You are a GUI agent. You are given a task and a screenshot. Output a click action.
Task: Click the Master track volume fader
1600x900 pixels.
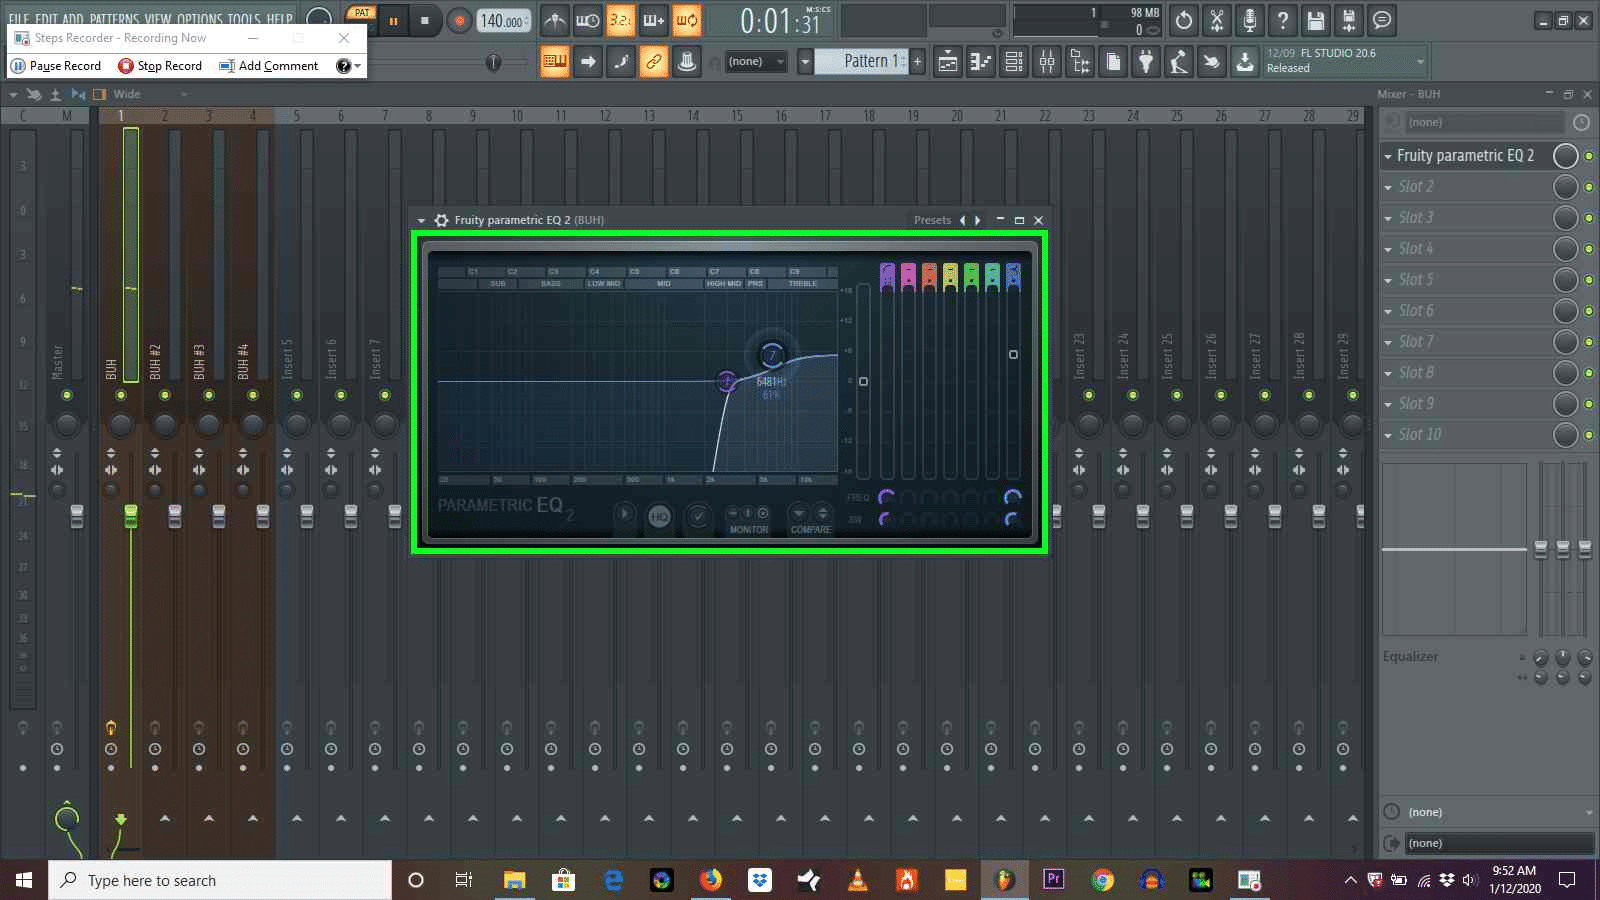(77, 516)
